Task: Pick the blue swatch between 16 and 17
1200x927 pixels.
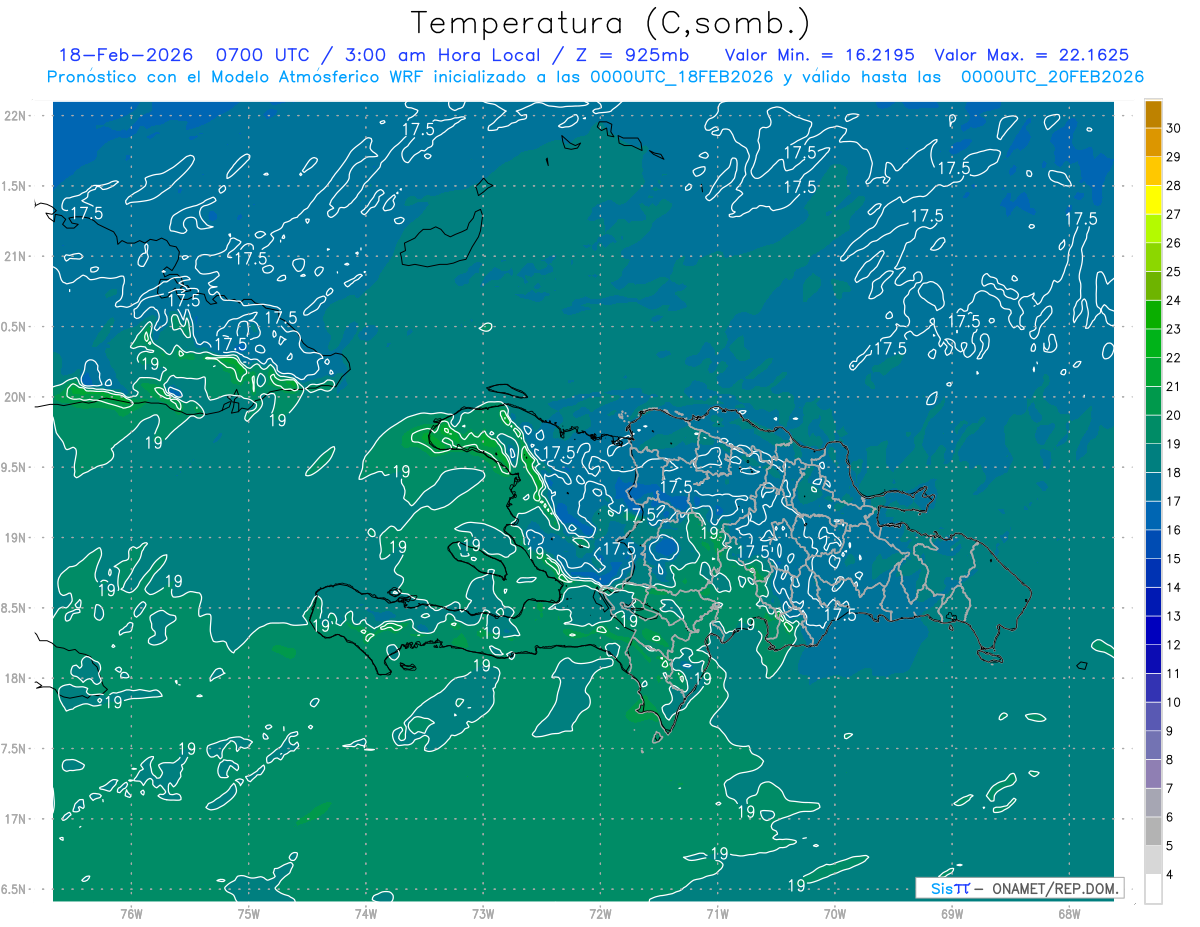Action: click(x=1153, y=516)
